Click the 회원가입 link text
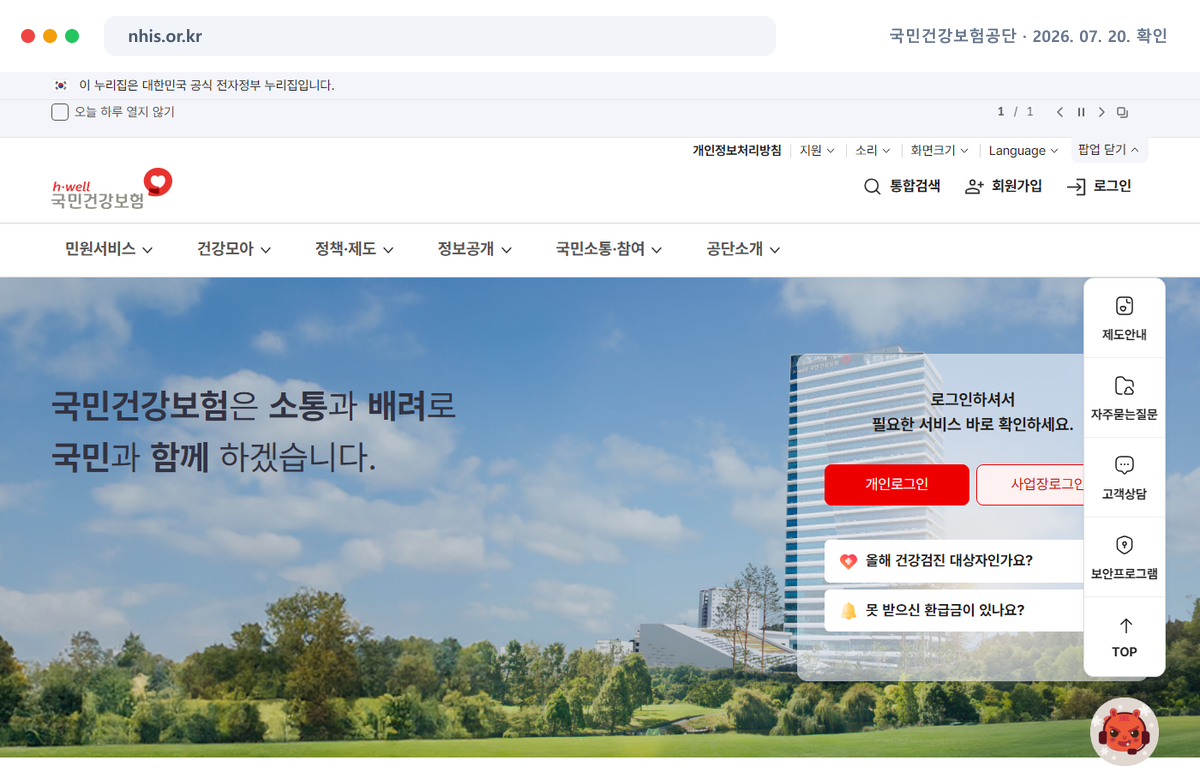1200x772 pixels. click(1017, 186)
